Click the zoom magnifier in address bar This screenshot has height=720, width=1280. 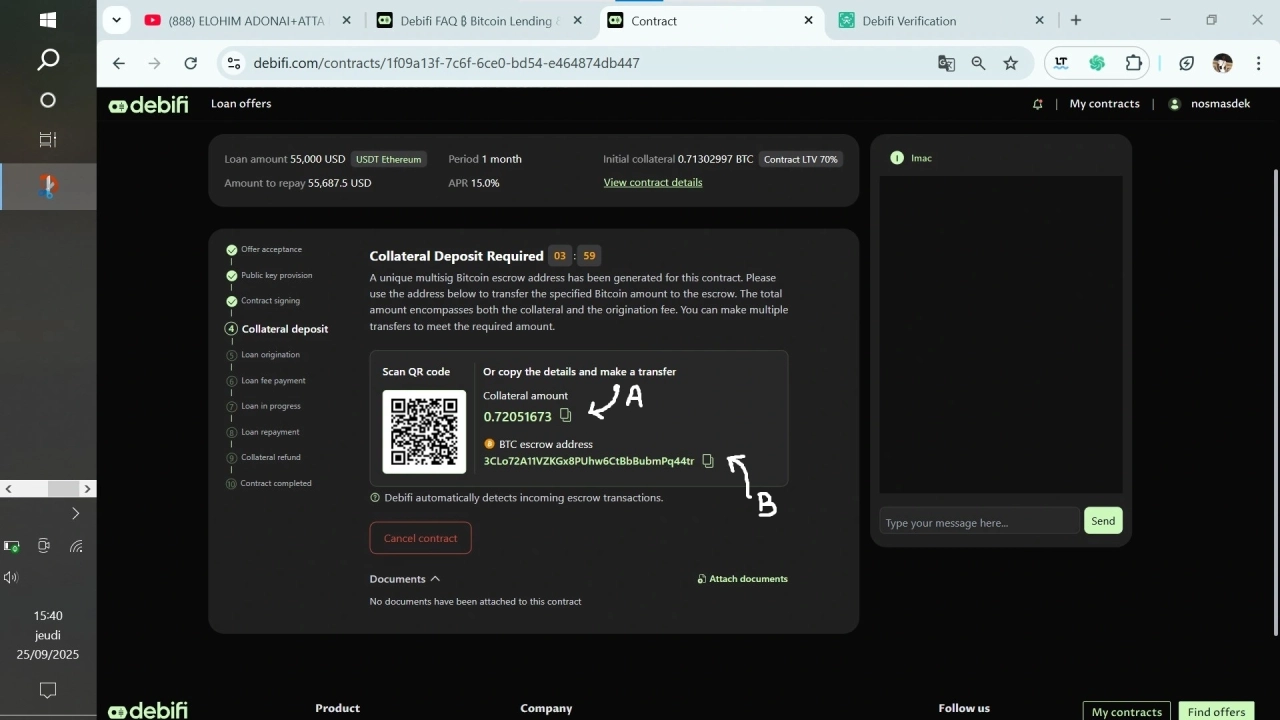978,63
